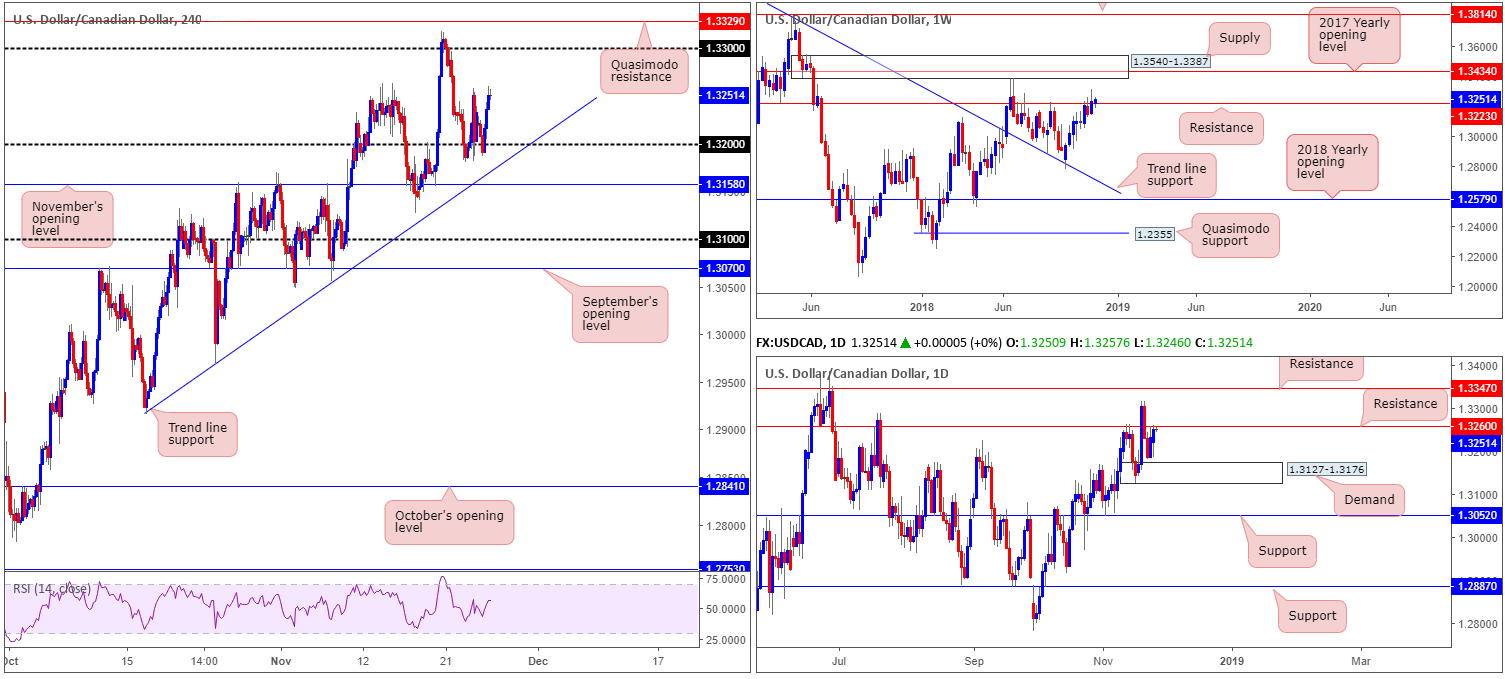Click the 1.2355 level label

coord(1153,233)
